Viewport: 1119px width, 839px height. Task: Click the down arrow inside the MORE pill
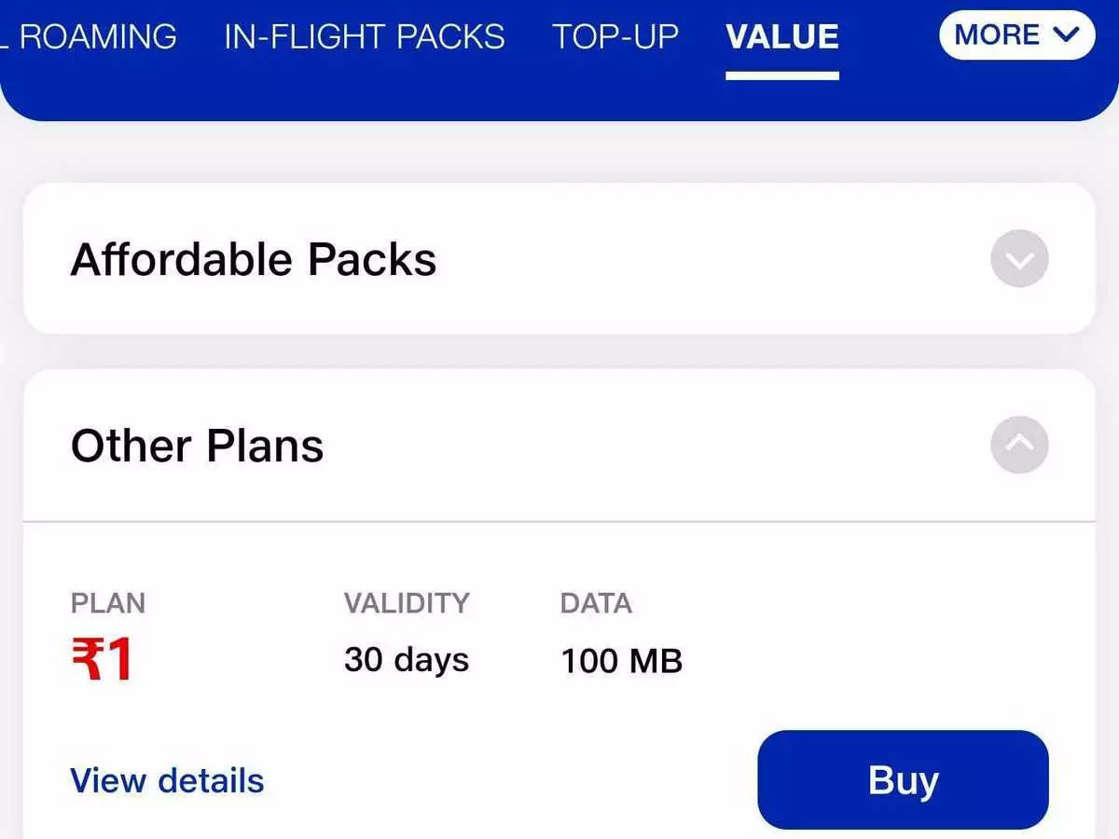tap(1066, 35)
